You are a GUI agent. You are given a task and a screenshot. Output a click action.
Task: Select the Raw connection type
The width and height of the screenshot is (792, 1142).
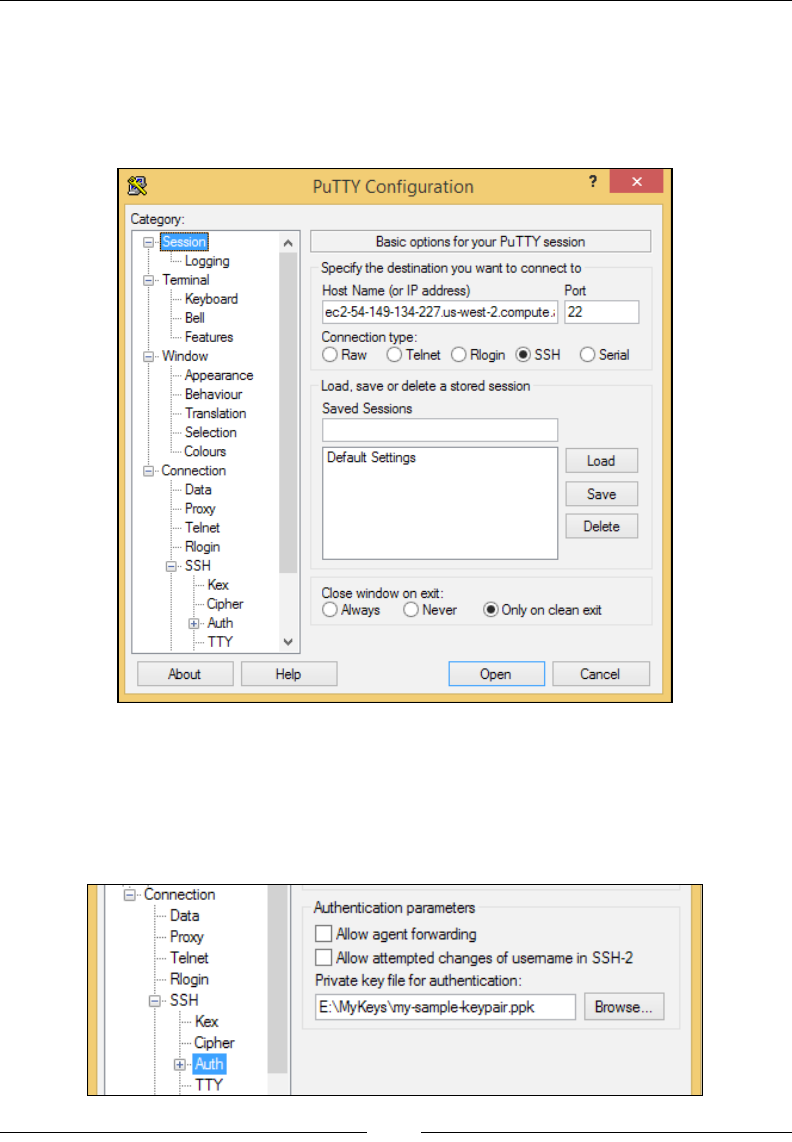pos(330,355)
